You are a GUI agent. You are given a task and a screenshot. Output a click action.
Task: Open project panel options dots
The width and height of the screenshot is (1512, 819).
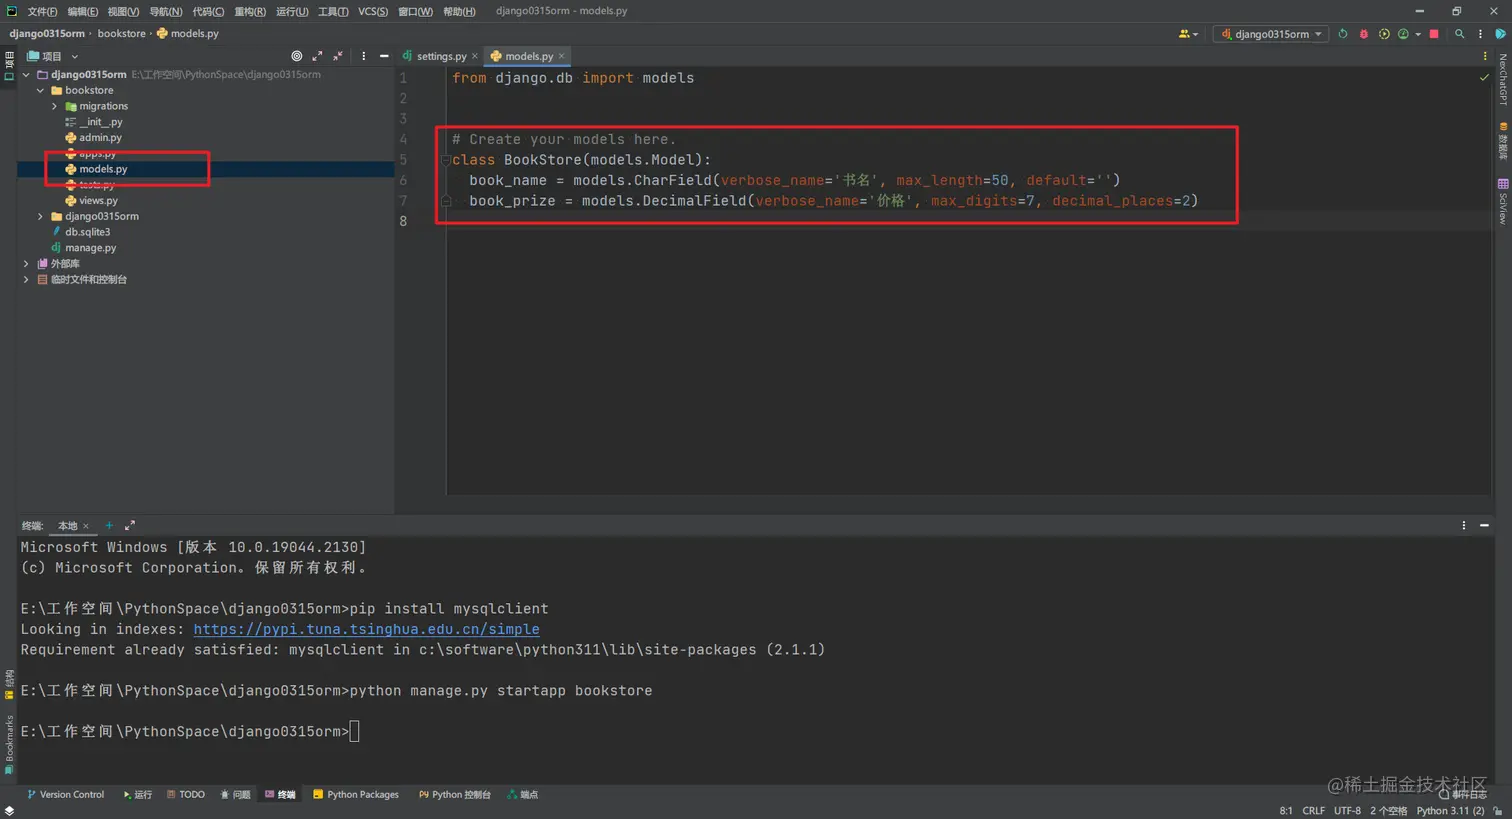[x=363, y=56]
